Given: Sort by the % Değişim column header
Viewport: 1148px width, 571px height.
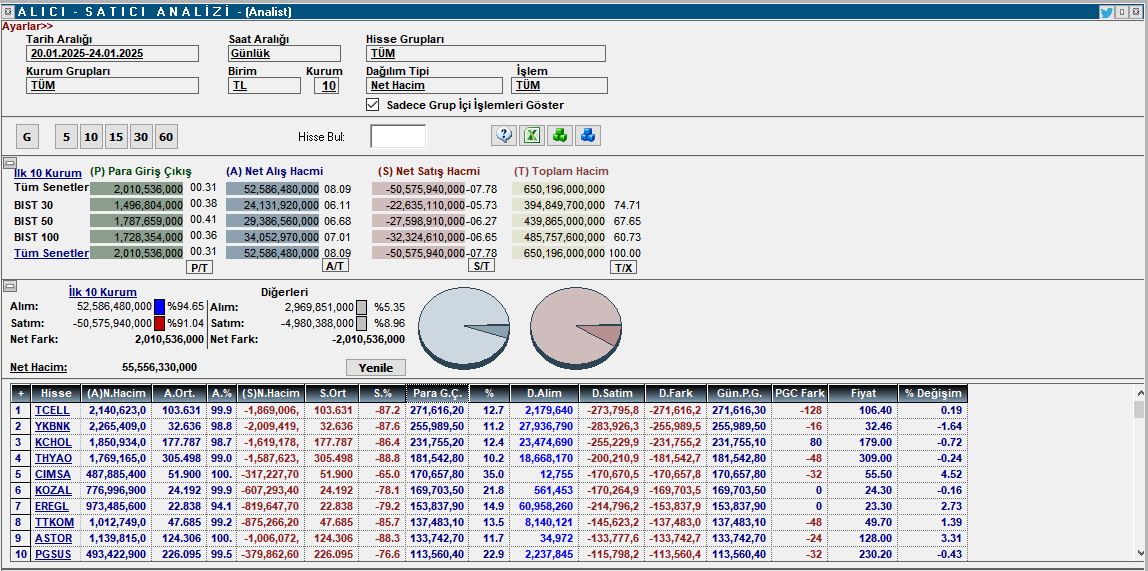Looking at the screenshot, I should click(x=933, y=393).
